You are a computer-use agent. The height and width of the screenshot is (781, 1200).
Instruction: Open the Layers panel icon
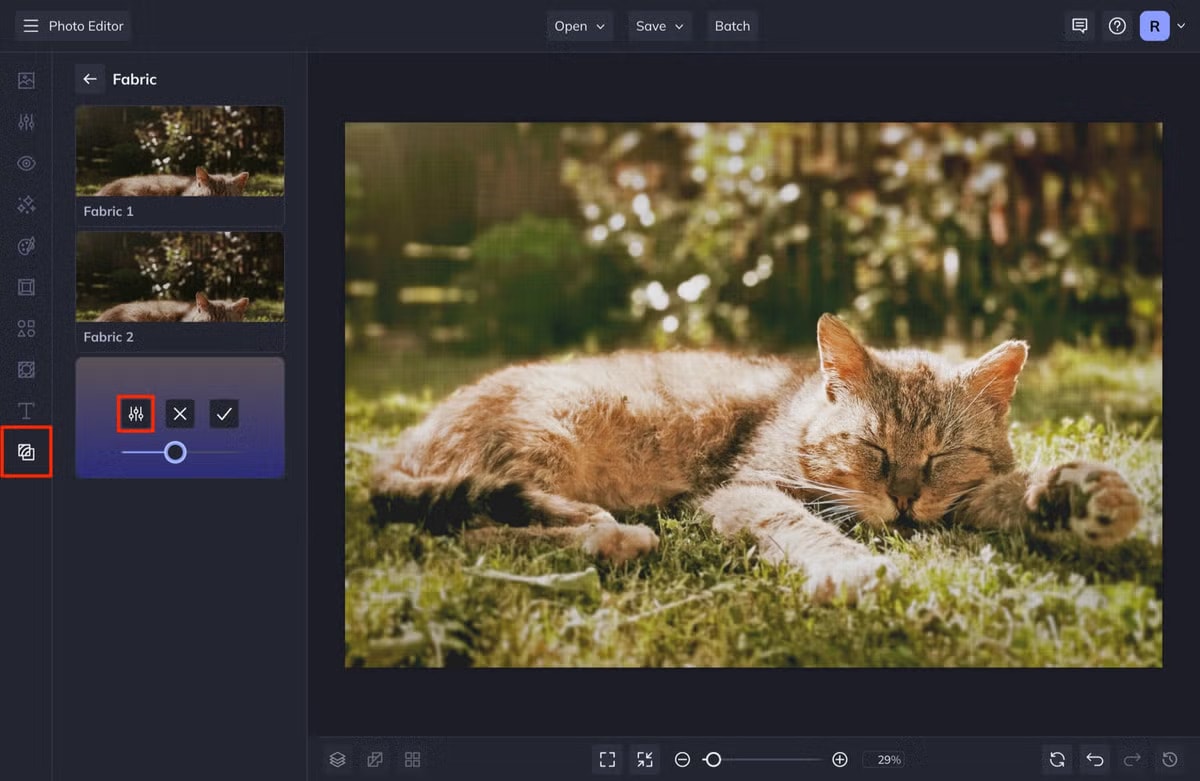pyautogui.click(x=338, y=760)
